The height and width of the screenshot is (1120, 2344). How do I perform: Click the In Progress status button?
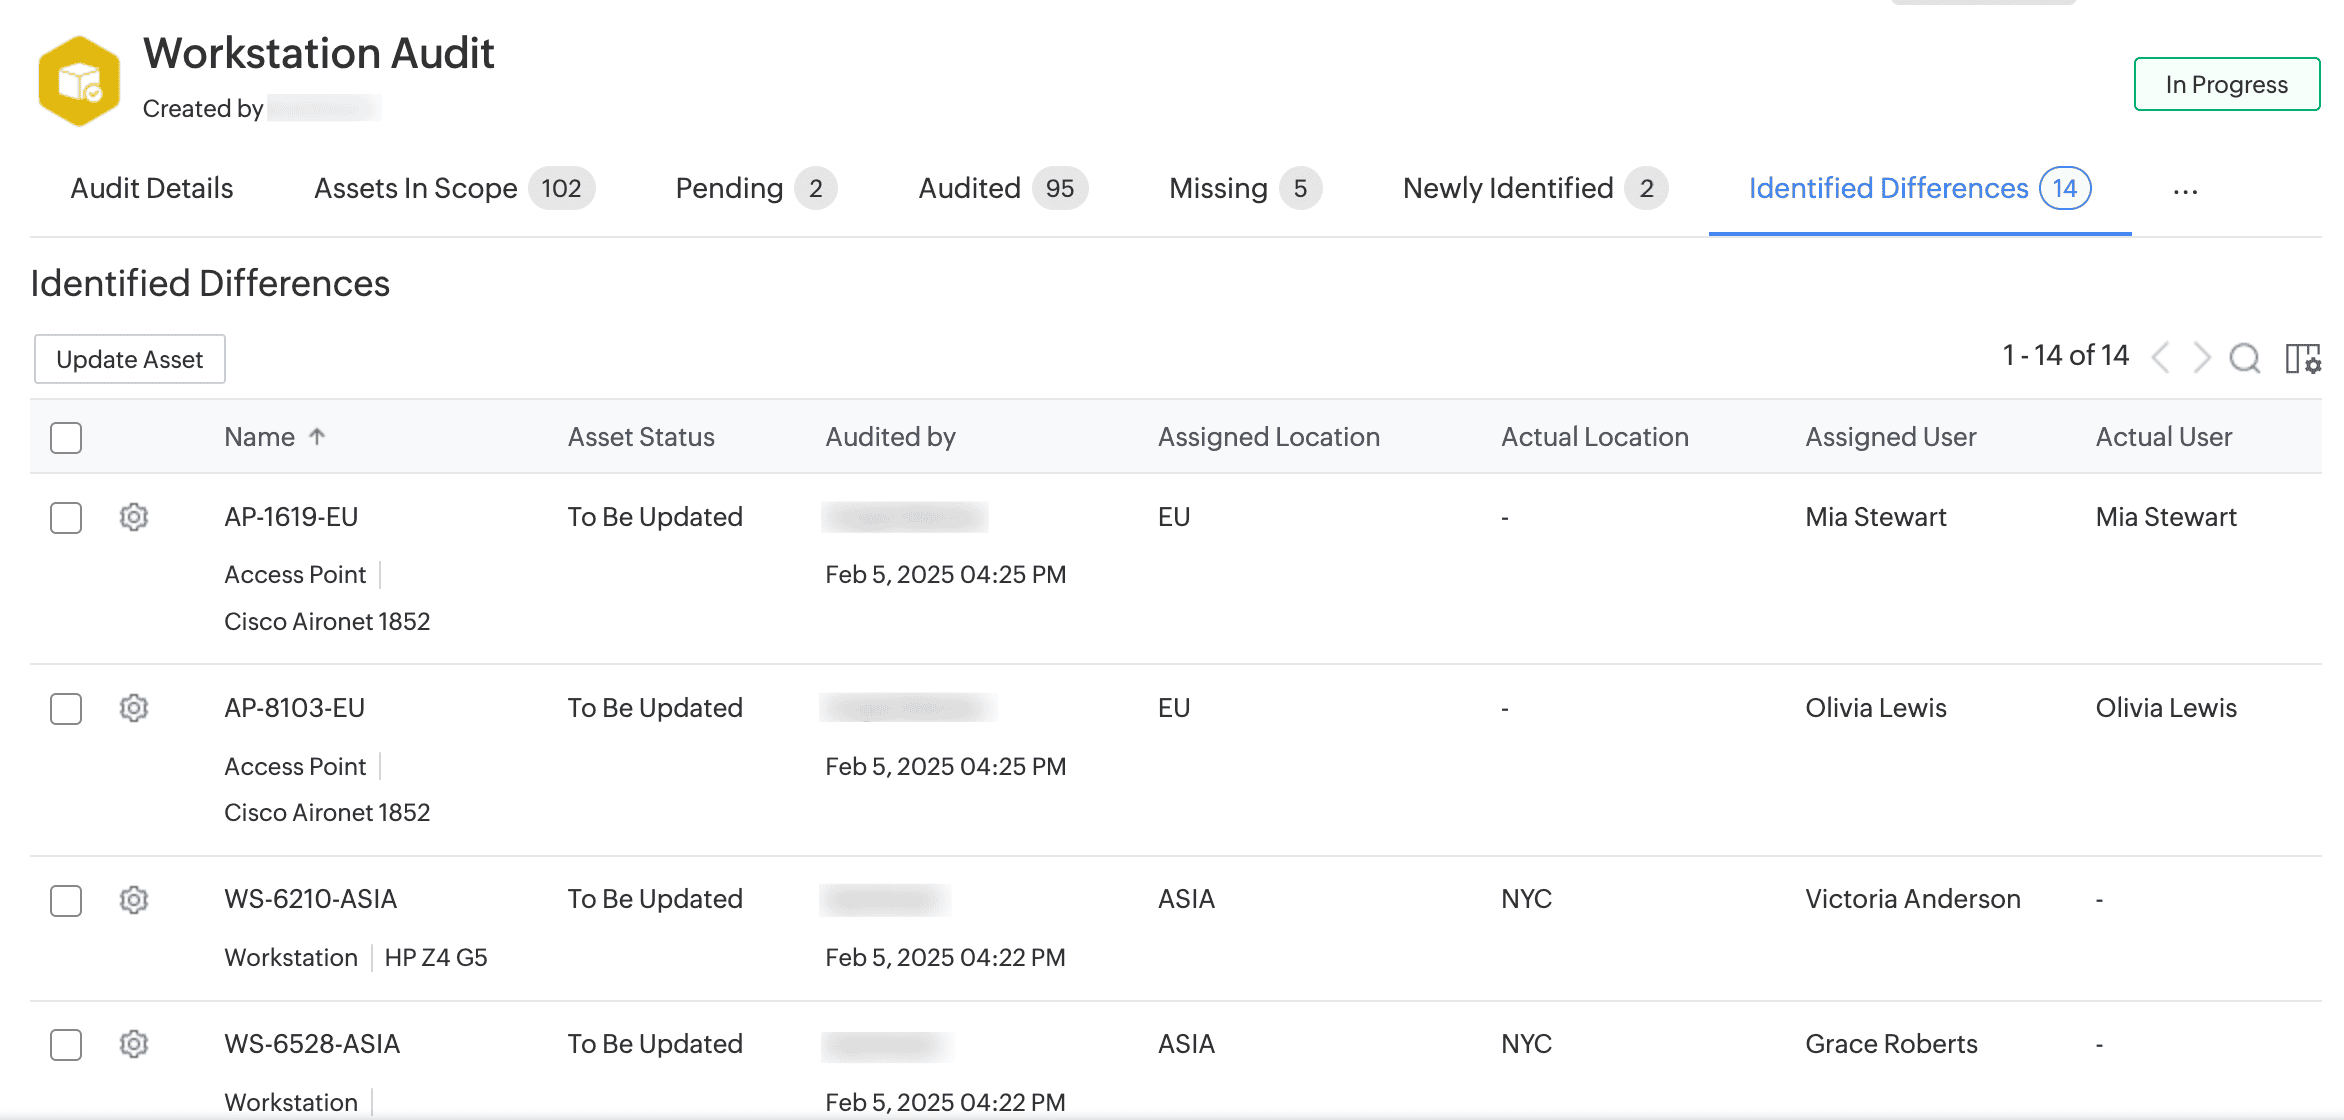(2226, 84)
